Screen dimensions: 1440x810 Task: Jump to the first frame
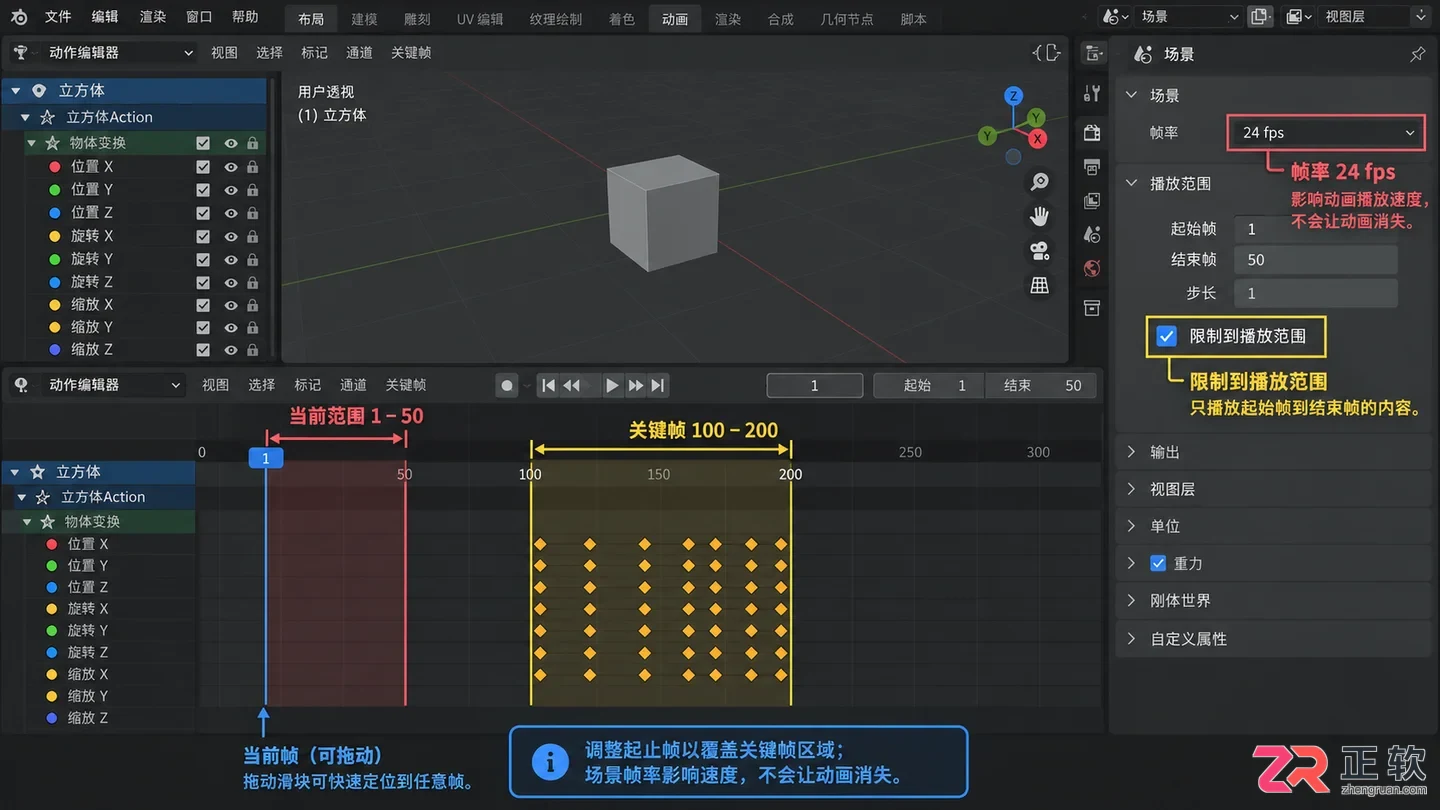click(x=548, y=385)
